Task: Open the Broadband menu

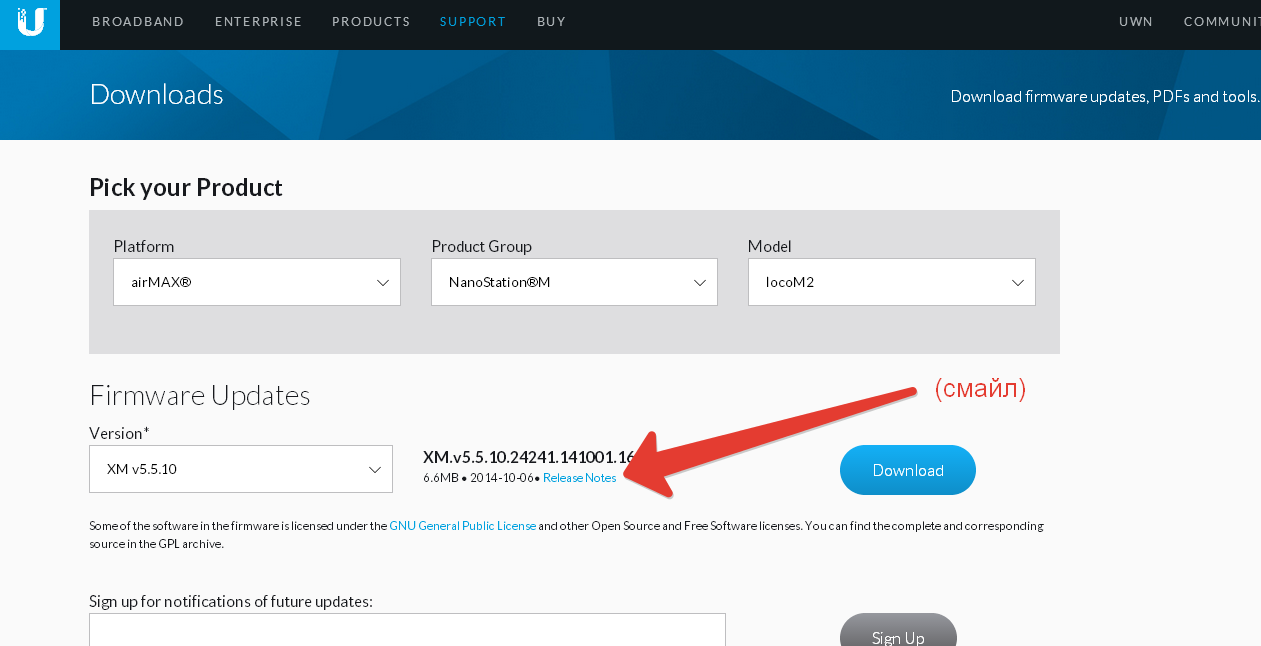Action: pyautogui.click(x=138, y=22)
